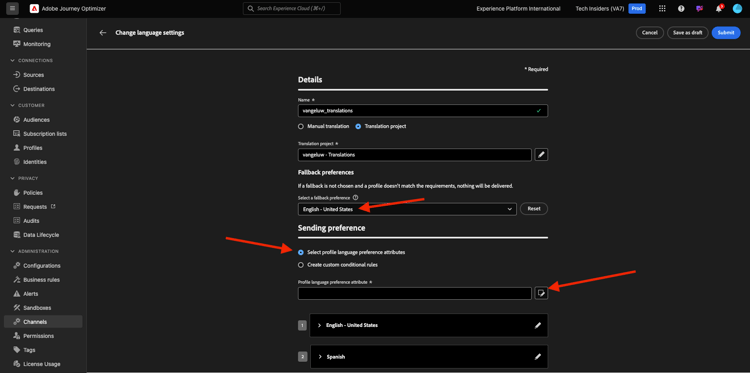The width and height of the screenshot is (750, 373).
Task: Click the Subscription lists sidebar icon
Action: tap(16, 134)
